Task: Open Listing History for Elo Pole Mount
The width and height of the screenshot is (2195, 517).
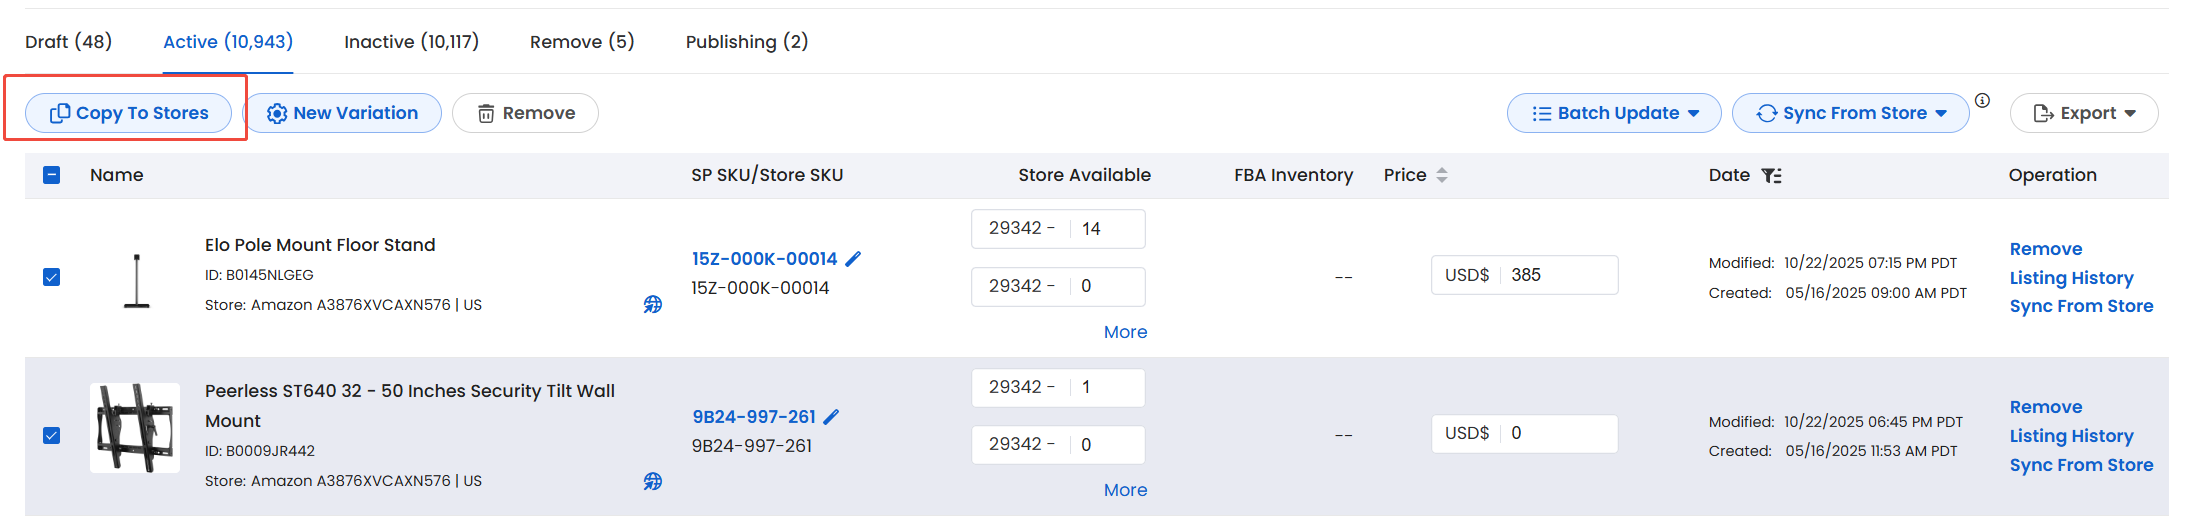Action: (2071, 278)
